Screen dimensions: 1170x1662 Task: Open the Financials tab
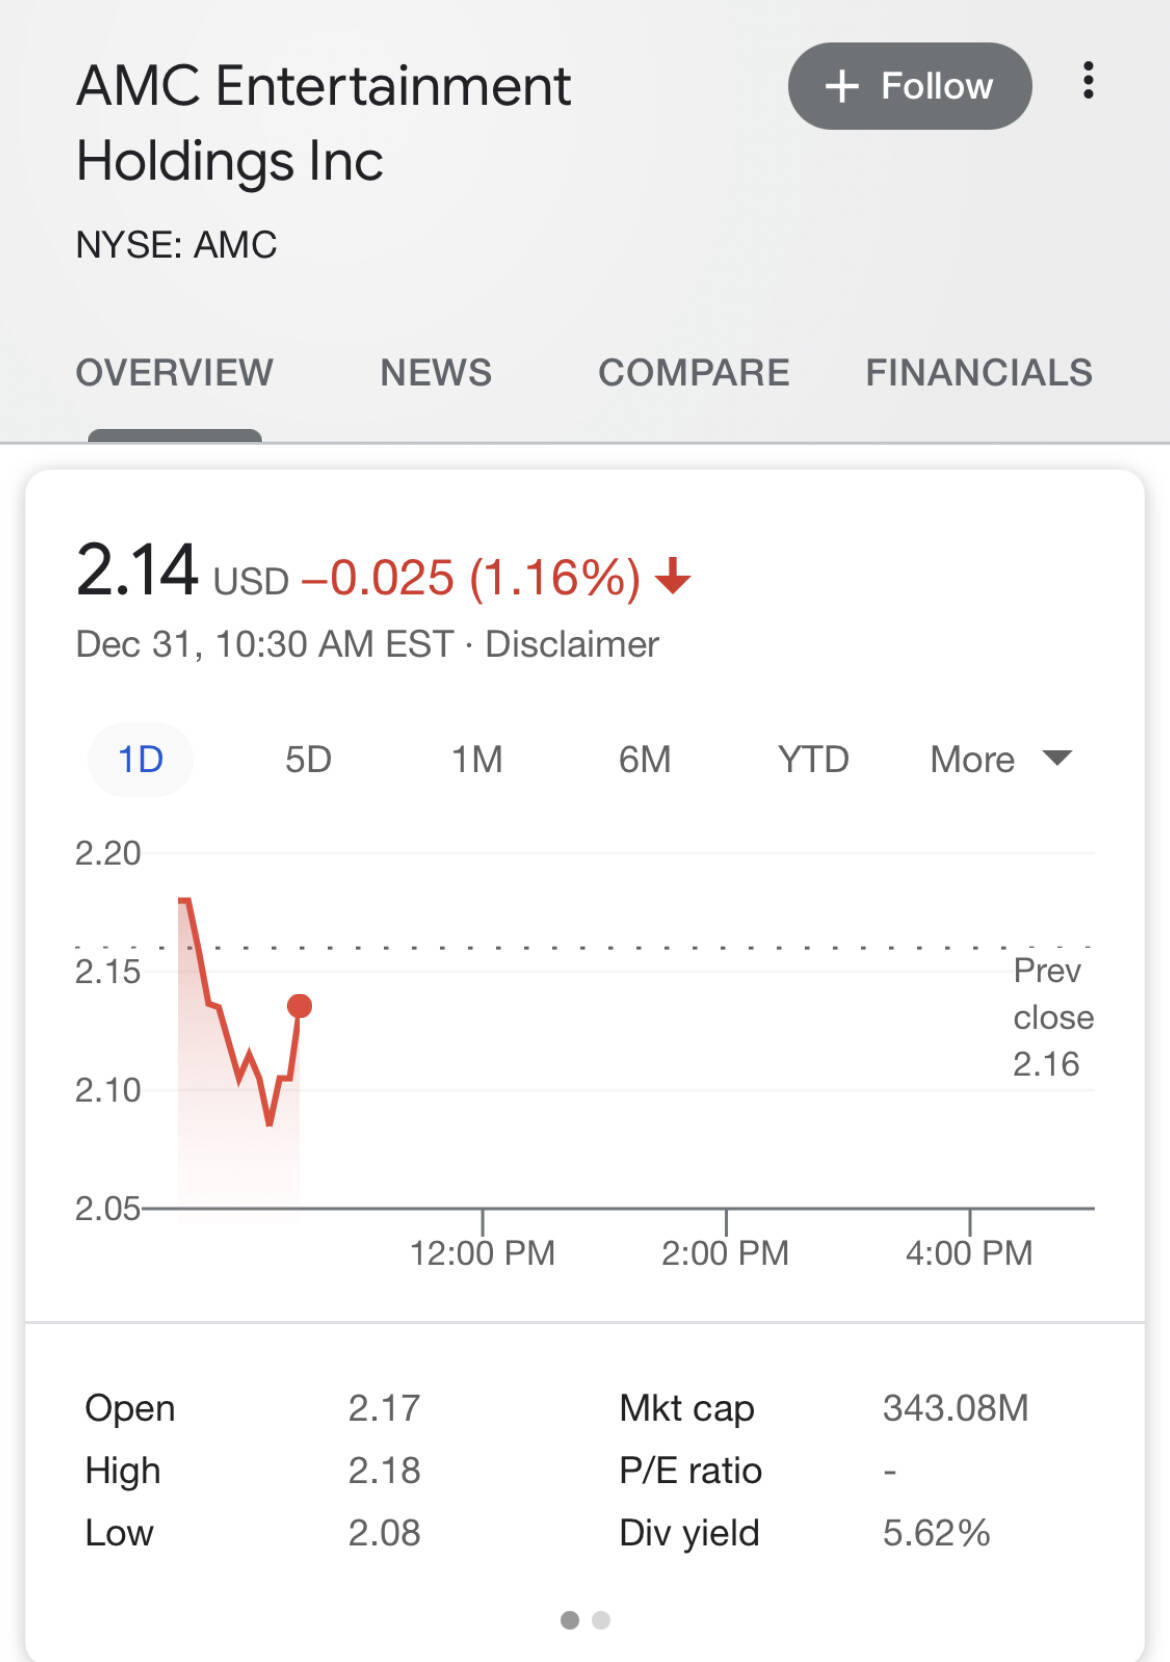pos(978,373)
